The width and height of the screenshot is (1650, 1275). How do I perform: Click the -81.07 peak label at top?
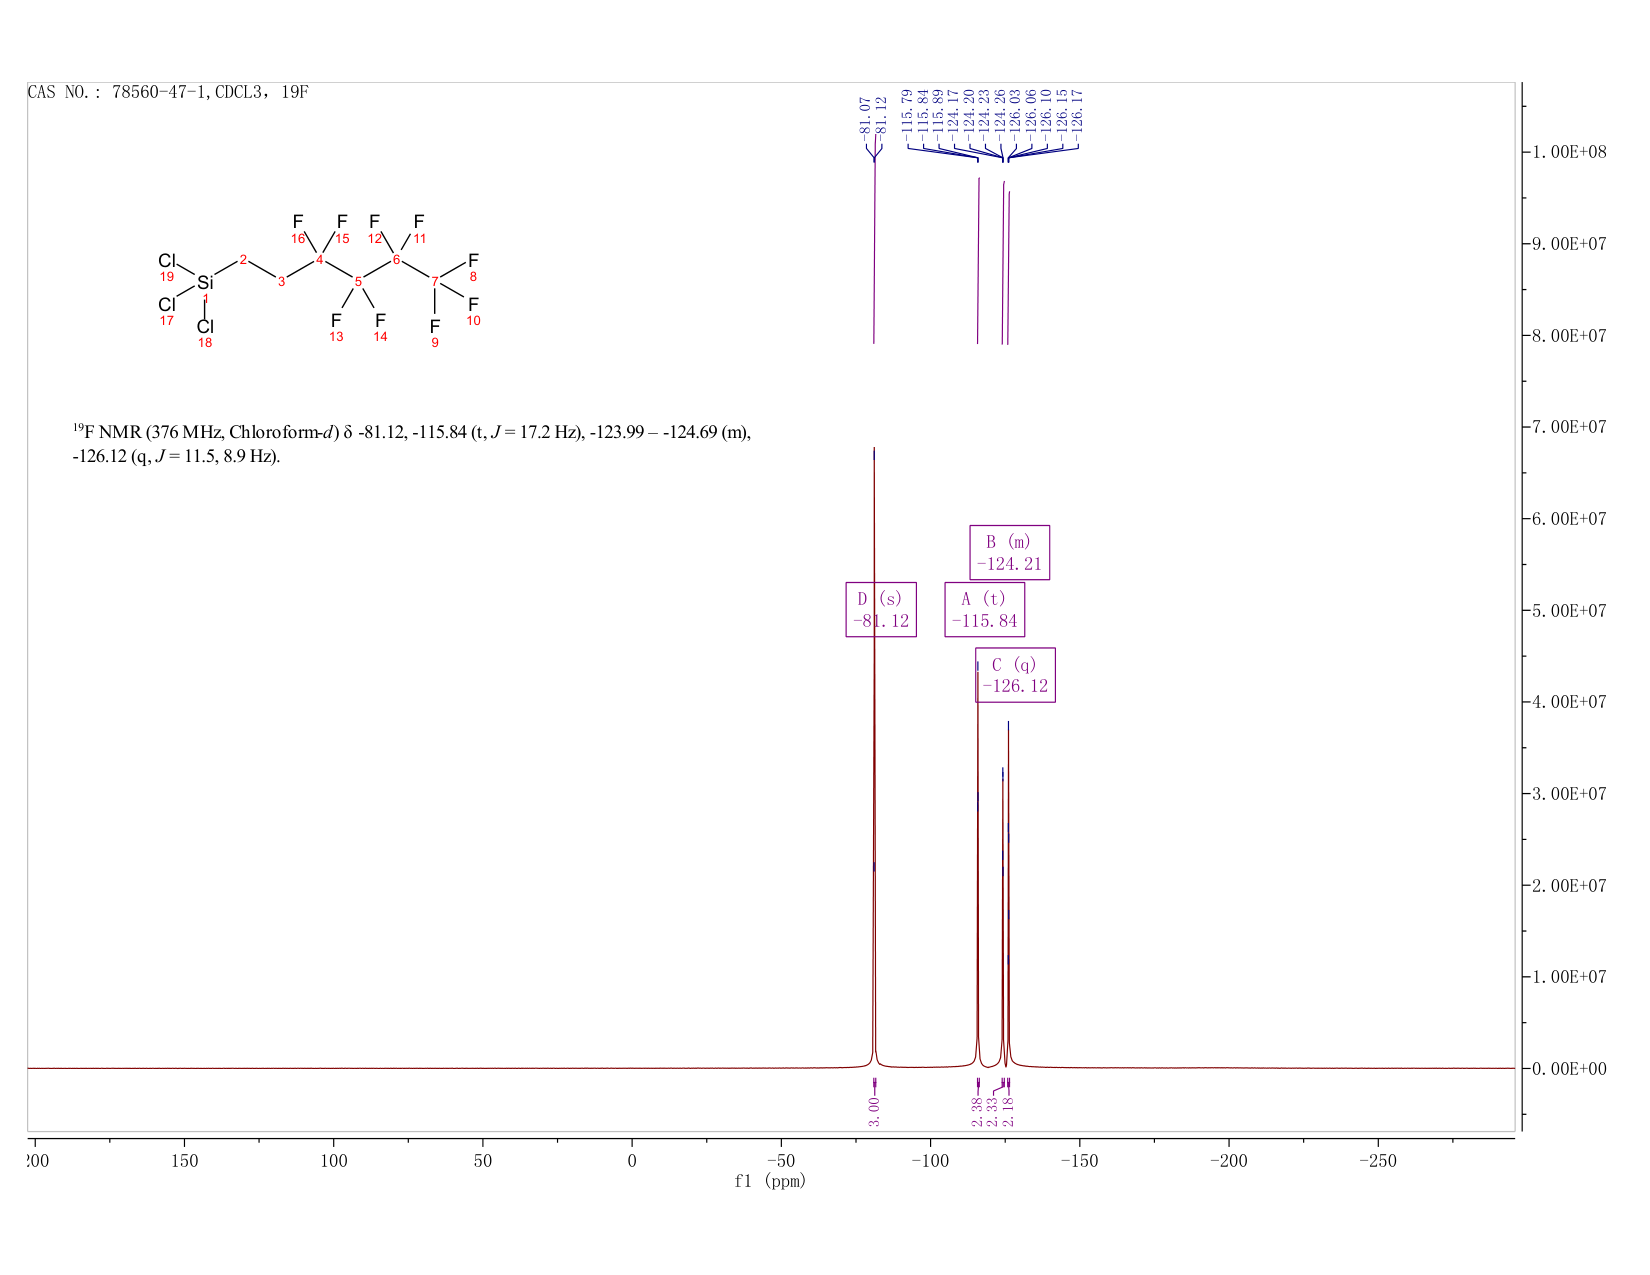click(866, 118)
